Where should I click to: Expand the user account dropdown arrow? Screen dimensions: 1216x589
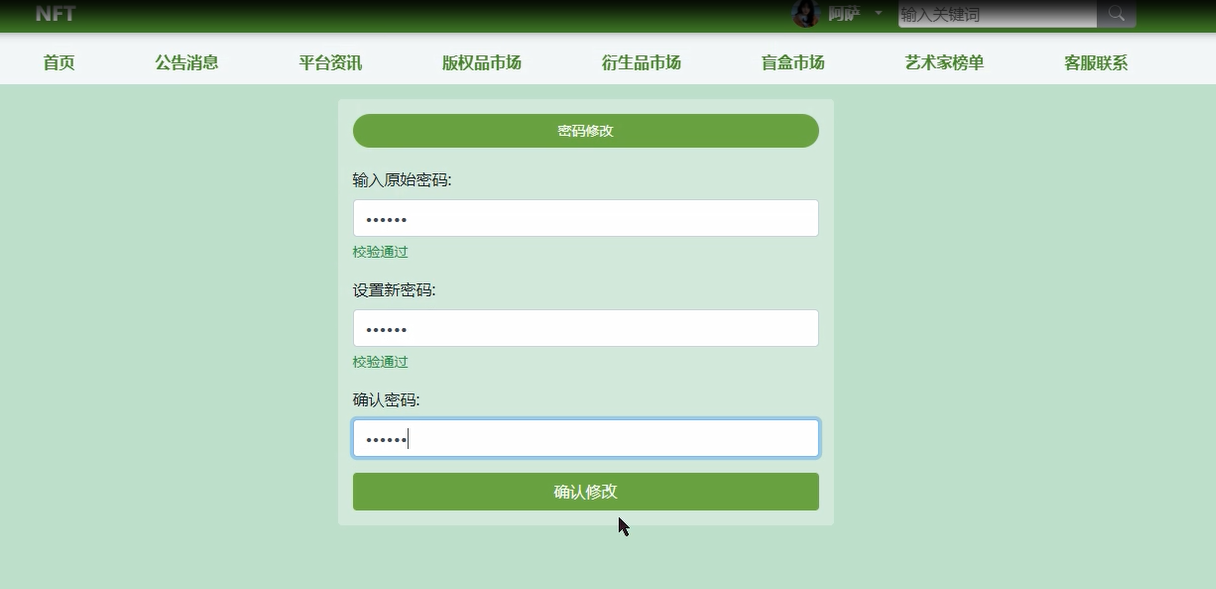pyautogui.click(x=878, y=13)
